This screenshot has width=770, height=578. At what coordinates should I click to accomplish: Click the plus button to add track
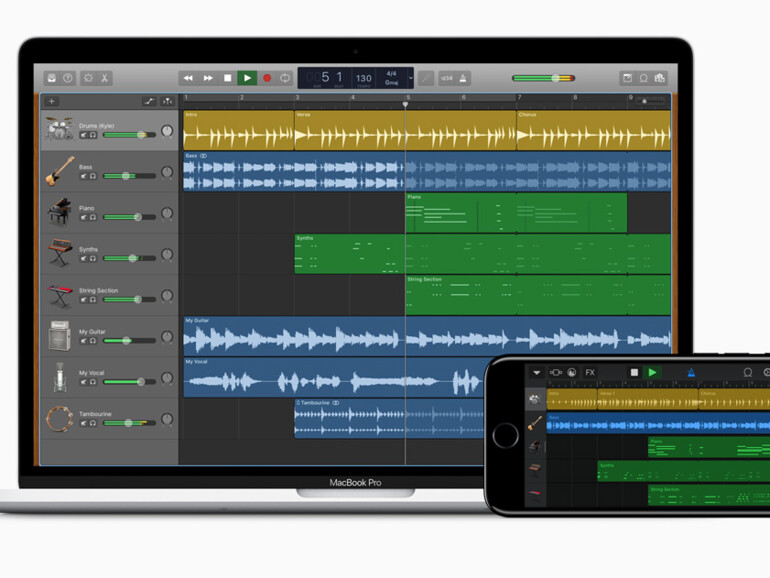tap(52, 101)
